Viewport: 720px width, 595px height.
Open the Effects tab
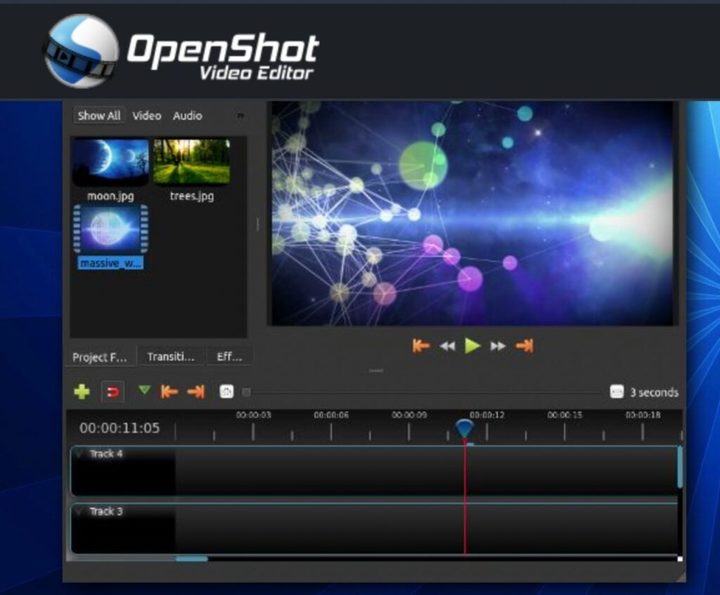tap(229, 357)
